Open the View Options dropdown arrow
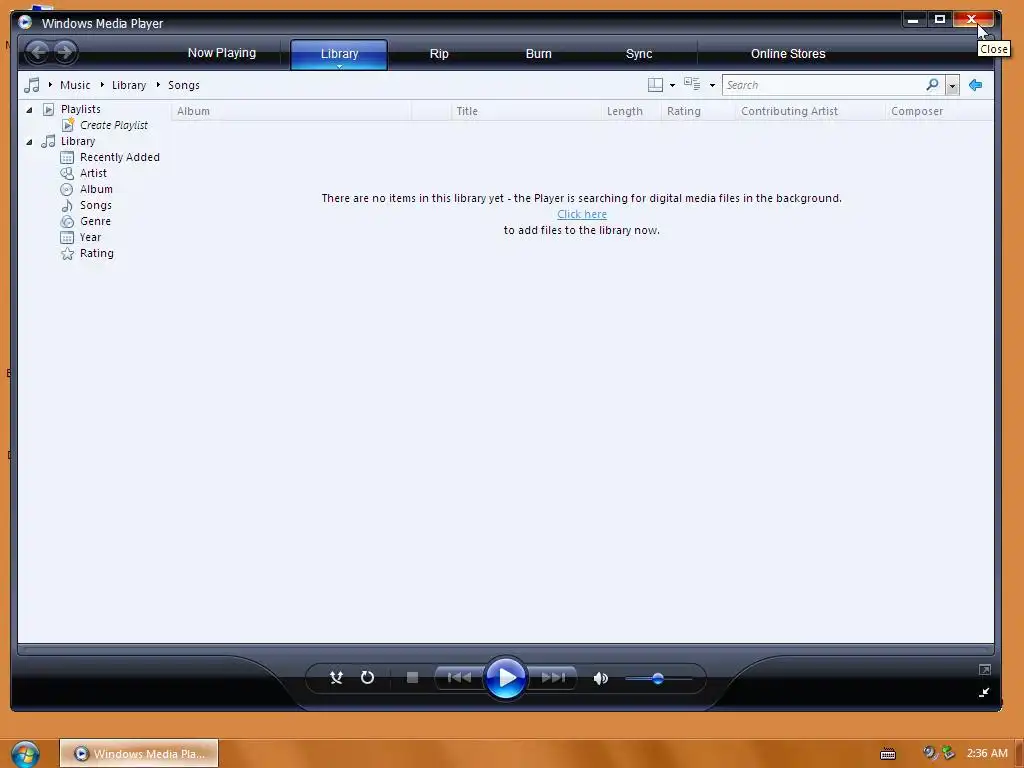The image size is (1024, 768). pos(712,86)
